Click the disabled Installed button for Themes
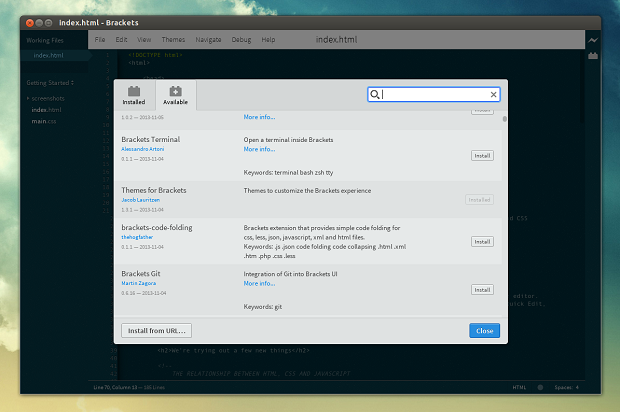 point(479,200)
